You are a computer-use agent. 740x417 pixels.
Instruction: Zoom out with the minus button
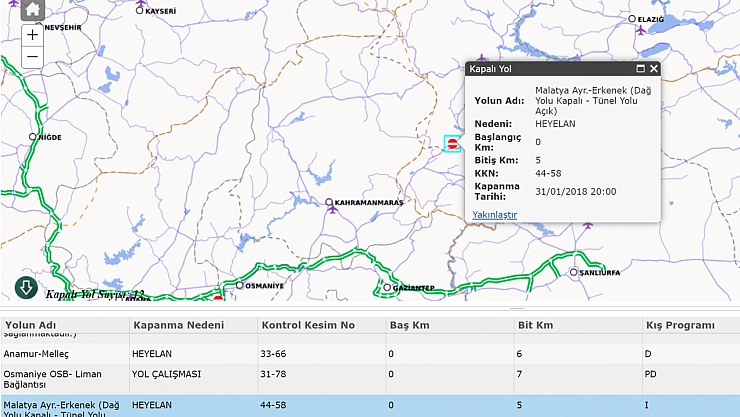point(32,57)
